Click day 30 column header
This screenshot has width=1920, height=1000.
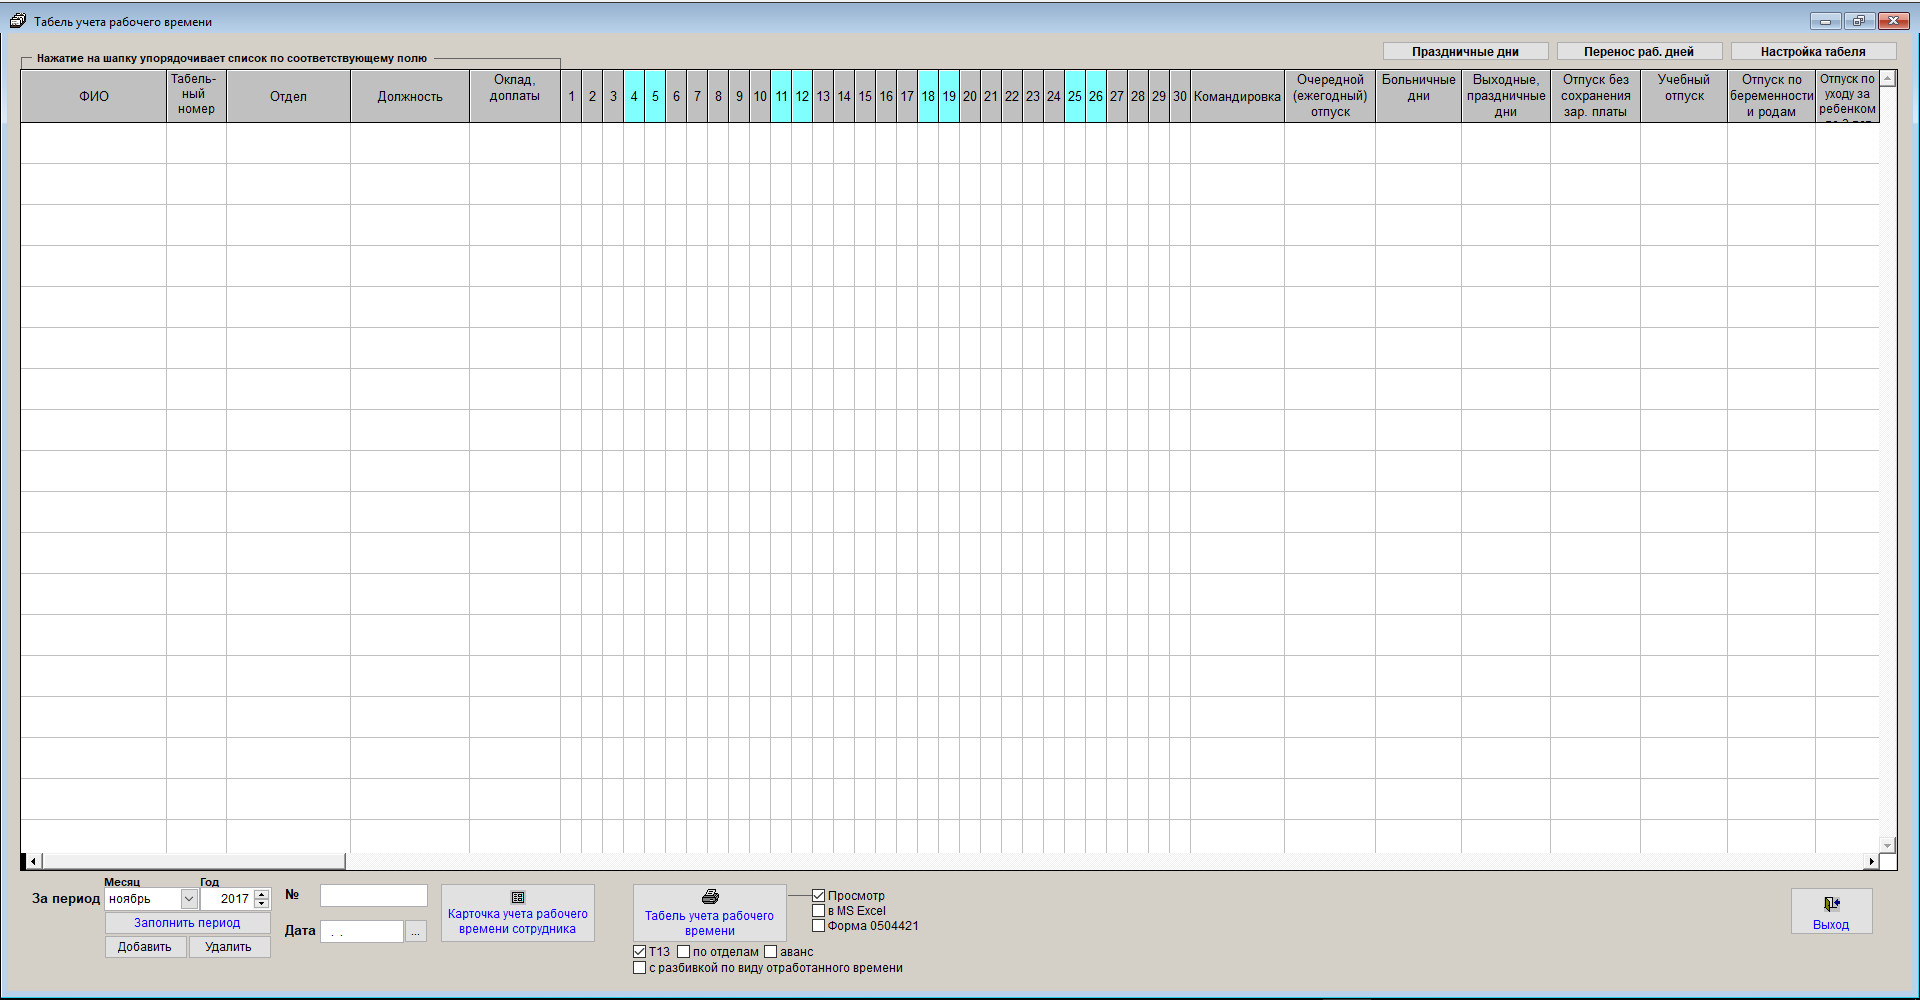[1180, 96]
